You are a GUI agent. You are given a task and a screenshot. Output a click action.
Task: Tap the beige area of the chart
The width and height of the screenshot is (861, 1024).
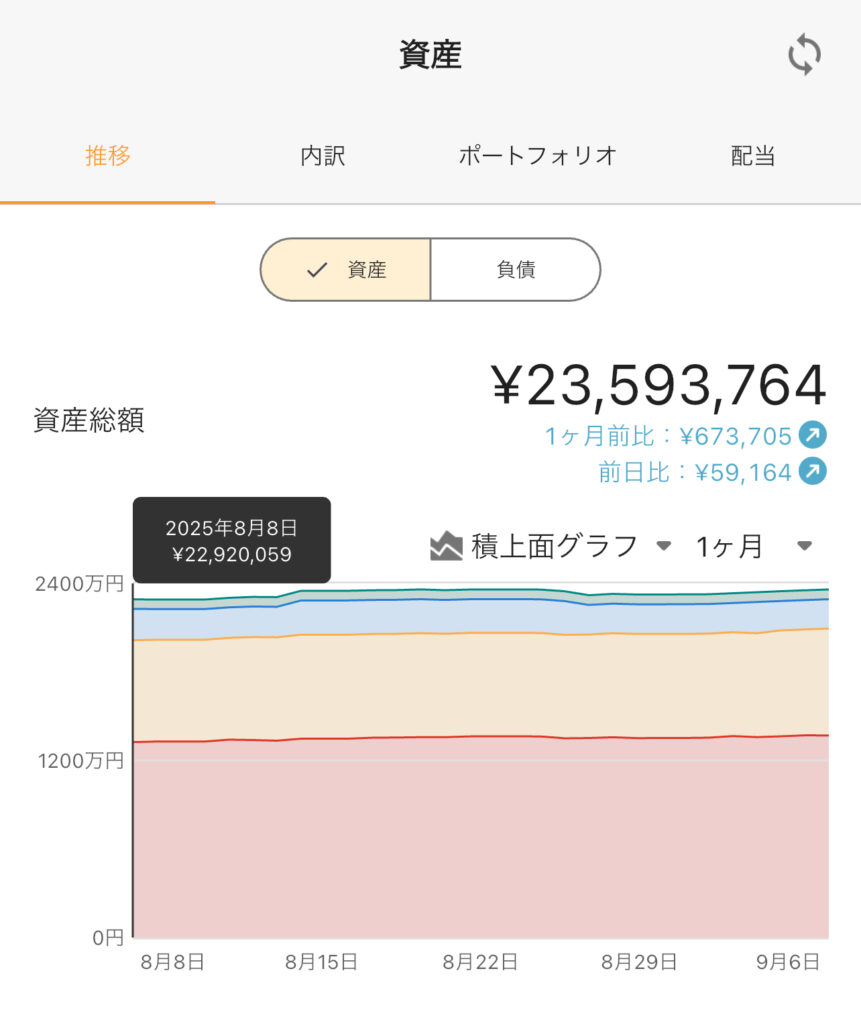(481, 686)
